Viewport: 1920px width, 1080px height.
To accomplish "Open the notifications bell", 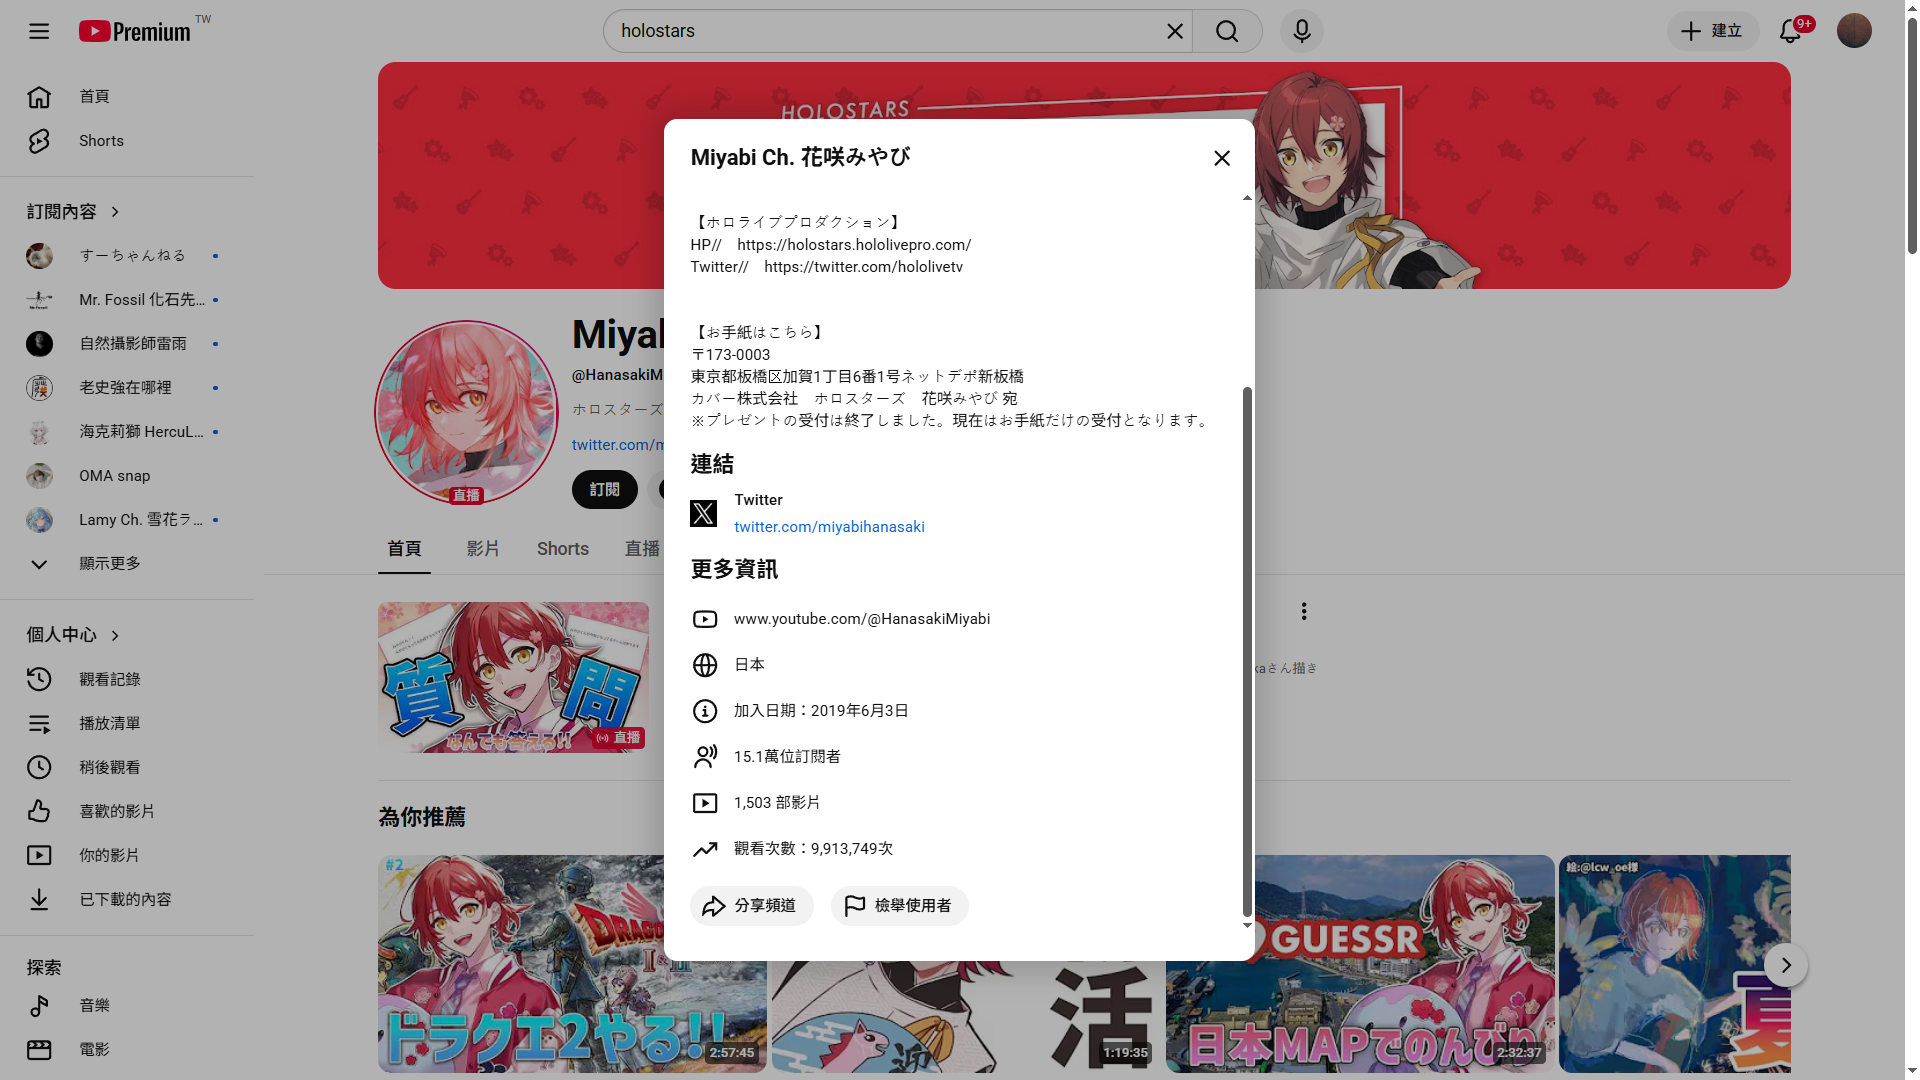I will [1790, 31].
